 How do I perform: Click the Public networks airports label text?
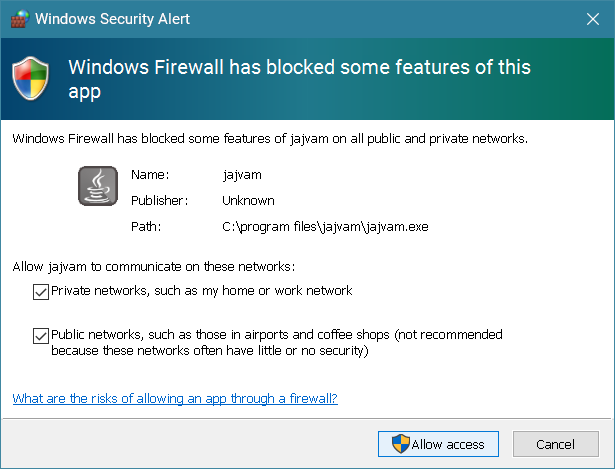(x=277, y=342)
